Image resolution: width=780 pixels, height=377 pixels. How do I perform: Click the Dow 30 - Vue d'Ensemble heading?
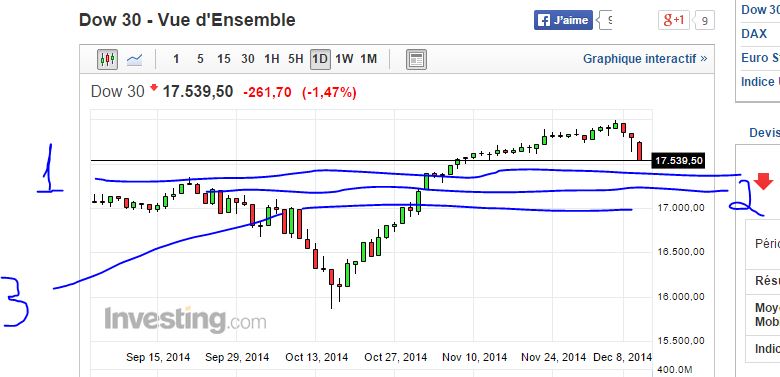187,20
